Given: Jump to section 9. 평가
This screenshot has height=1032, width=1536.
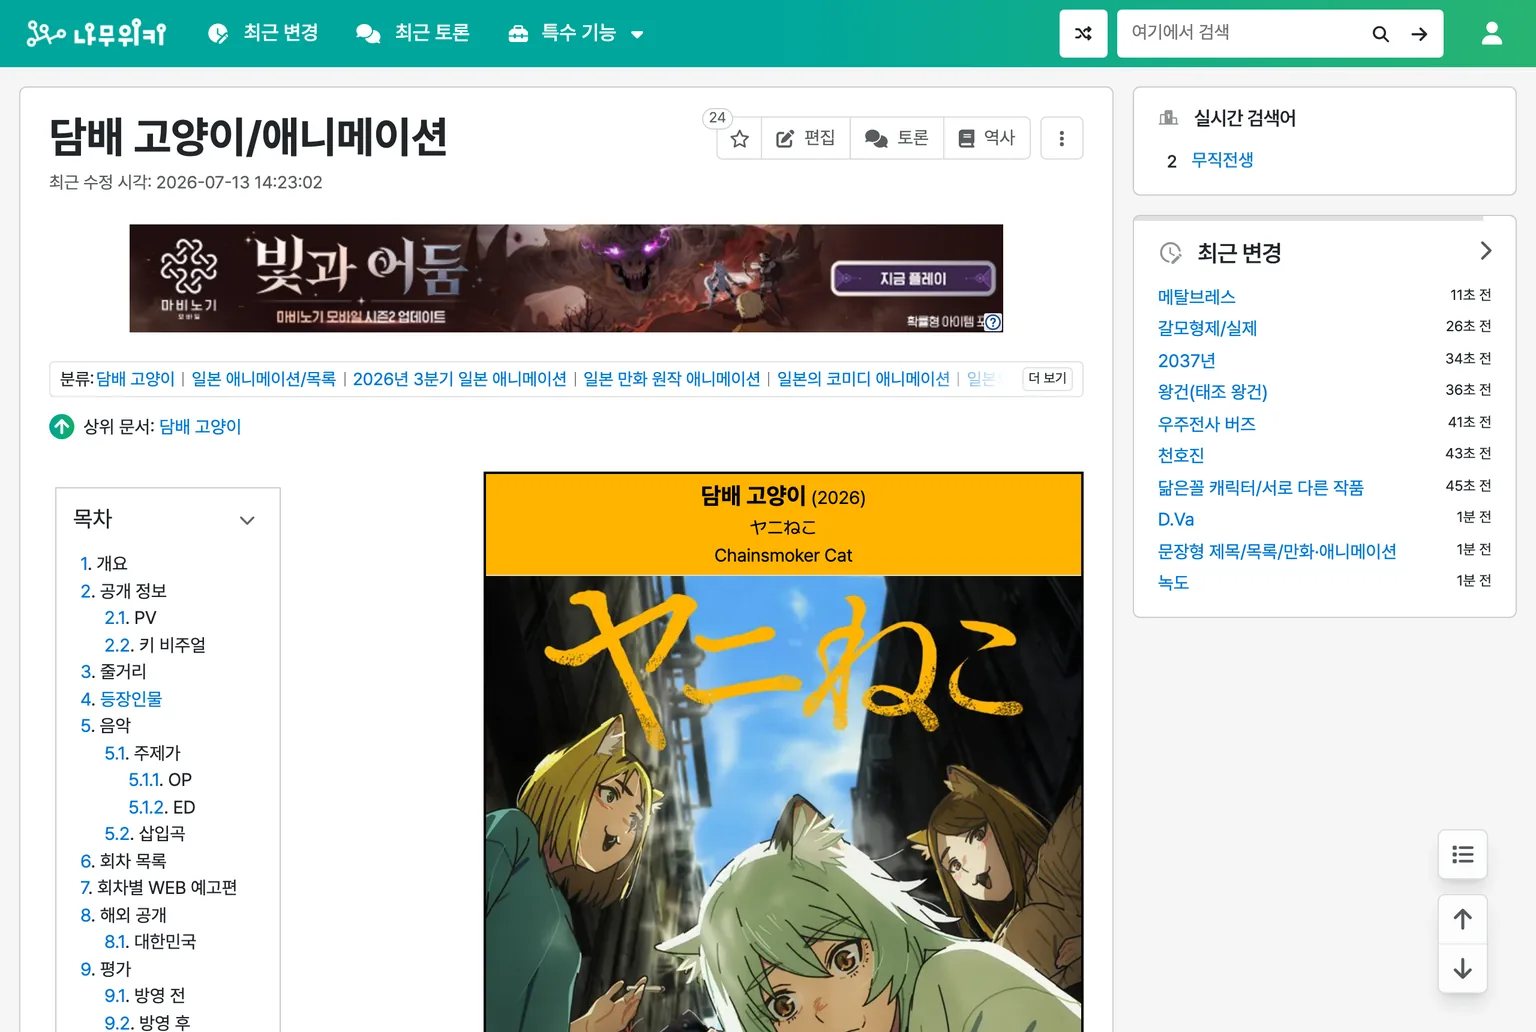Looking at the screenshot, I should click(x=106, y=969).
